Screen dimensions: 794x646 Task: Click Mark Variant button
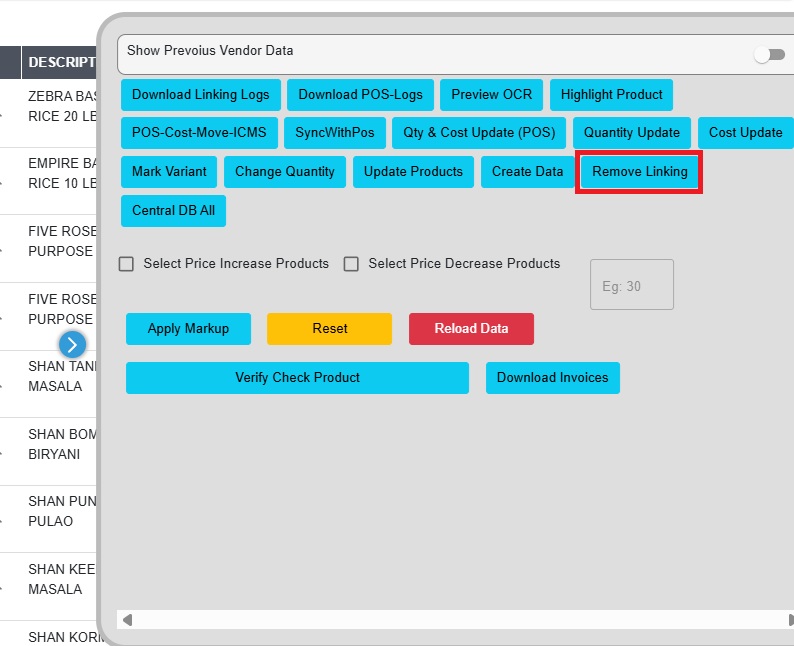click(x=169, y=172)
